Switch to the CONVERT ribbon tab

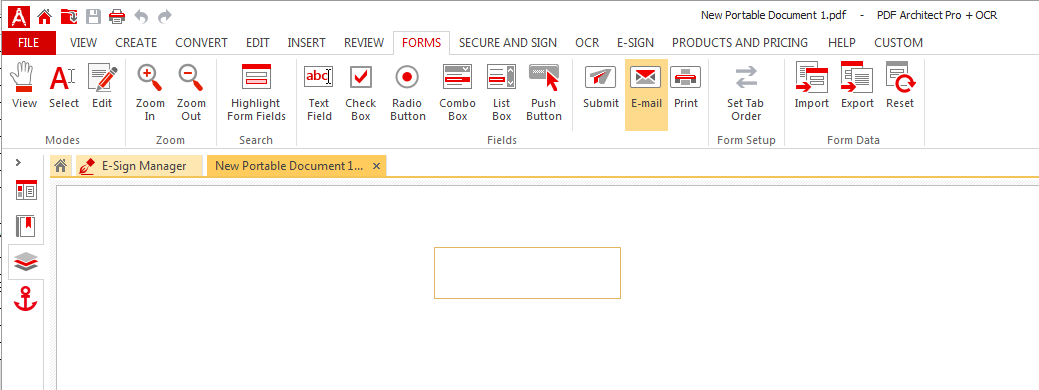click(x=201, y=43)
